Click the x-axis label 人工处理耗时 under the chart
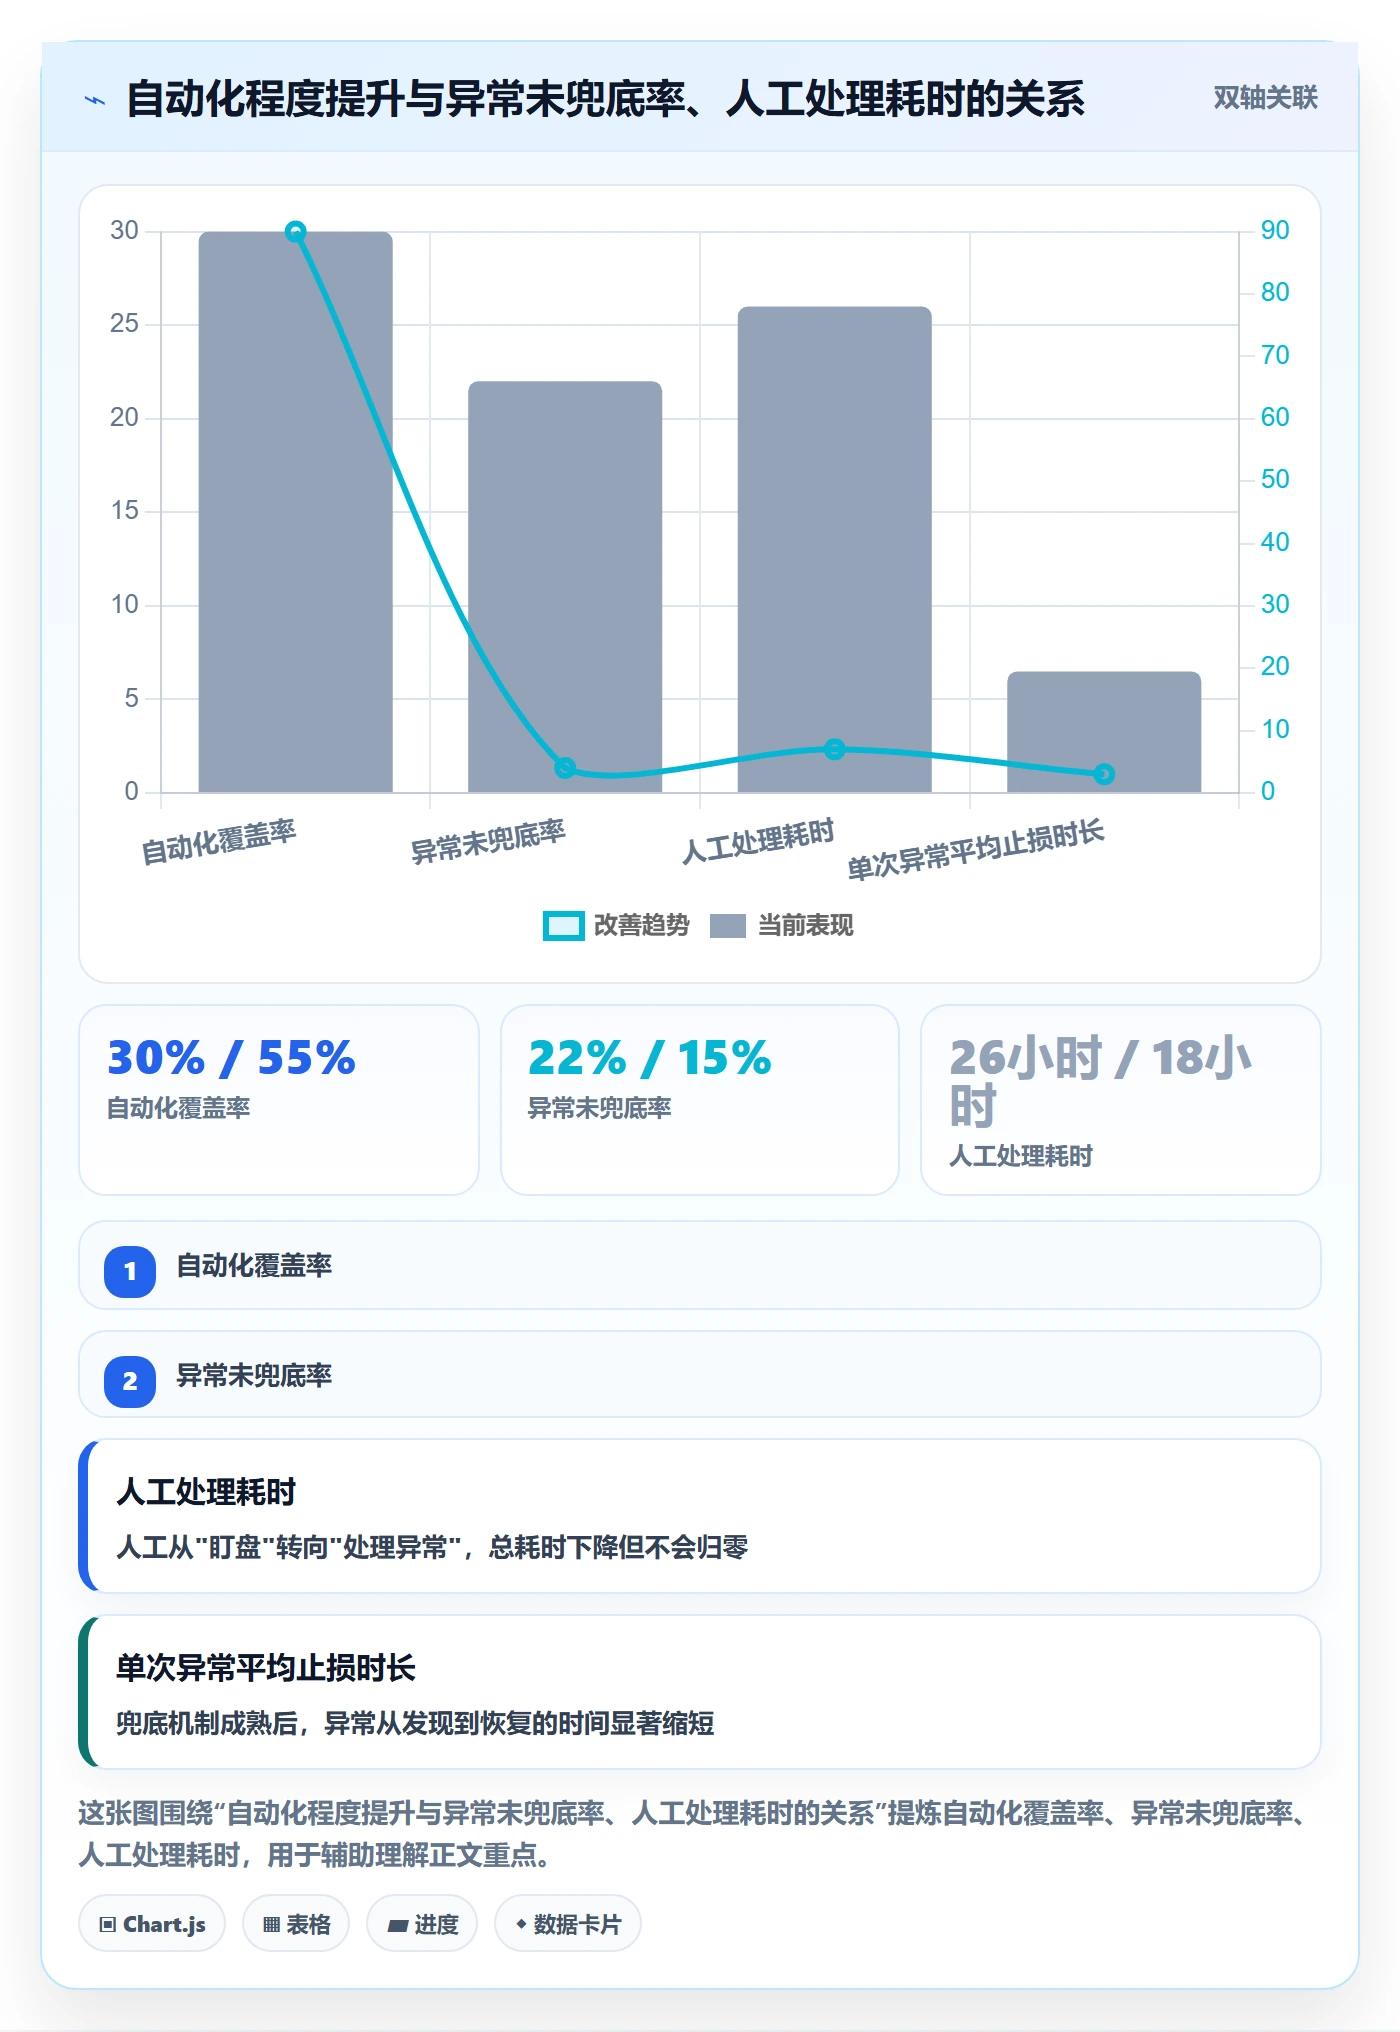The height and width of the screenshot is (2032, 1400). point(758,842)
